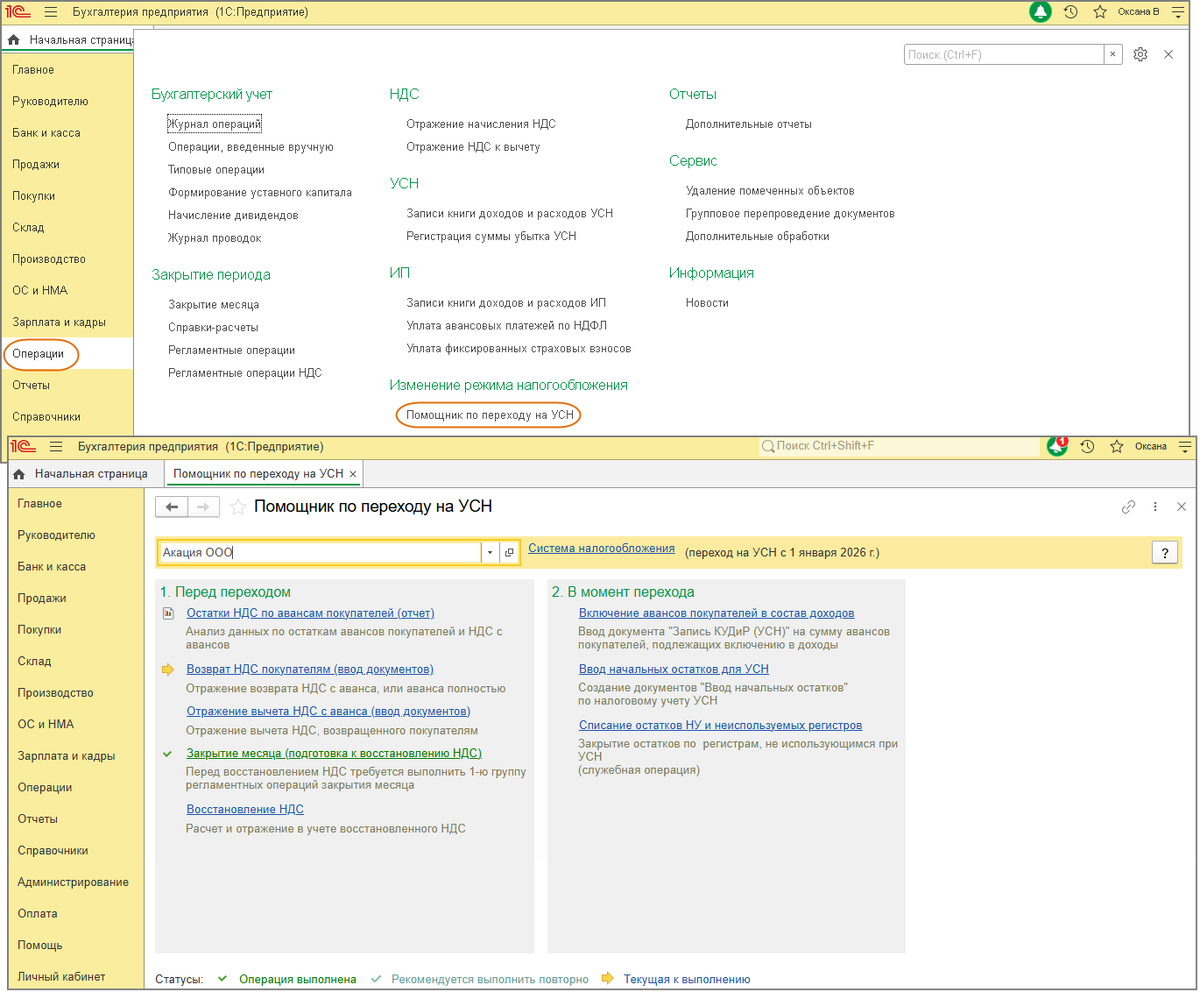Viewport: 1200px width, 992px height.
Task: Open Закрытие месяца (подготовка к восстановлению НДС)
Action: pos(334,753)
